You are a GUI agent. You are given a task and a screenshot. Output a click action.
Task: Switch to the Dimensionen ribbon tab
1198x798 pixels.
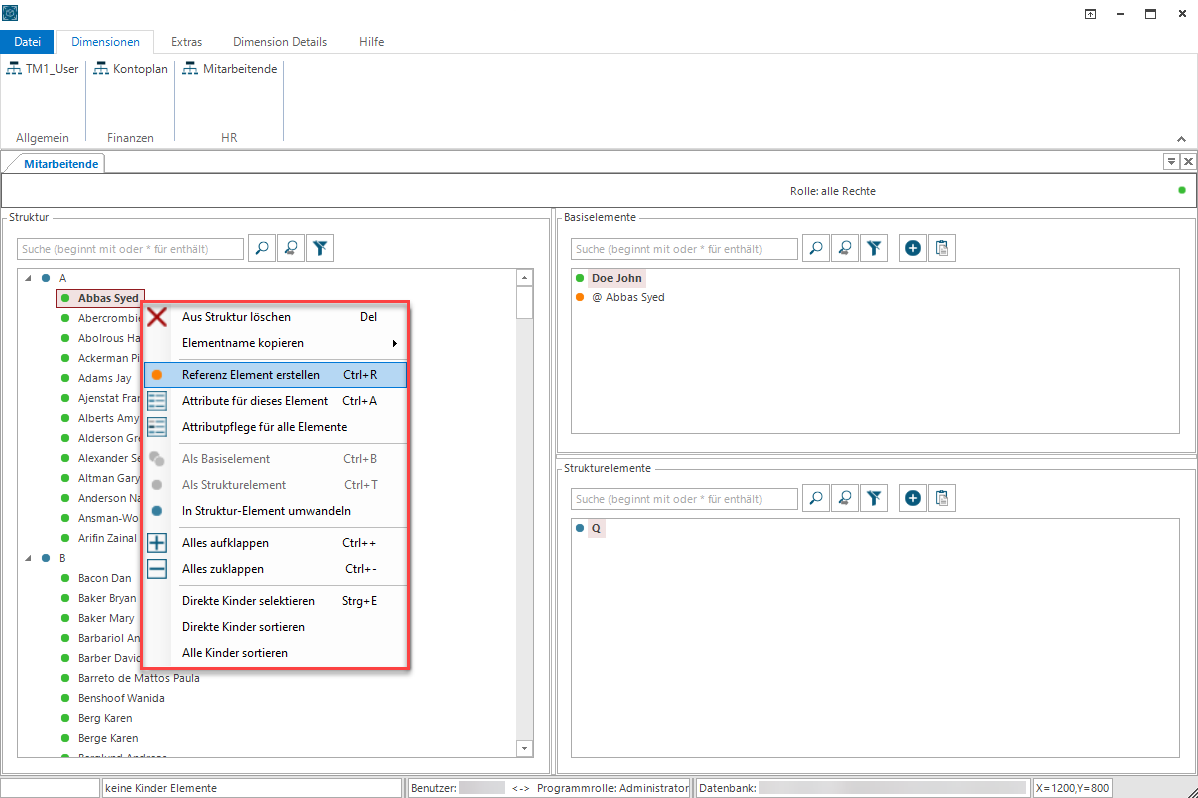pyautogui.click(x=105, y=42)
